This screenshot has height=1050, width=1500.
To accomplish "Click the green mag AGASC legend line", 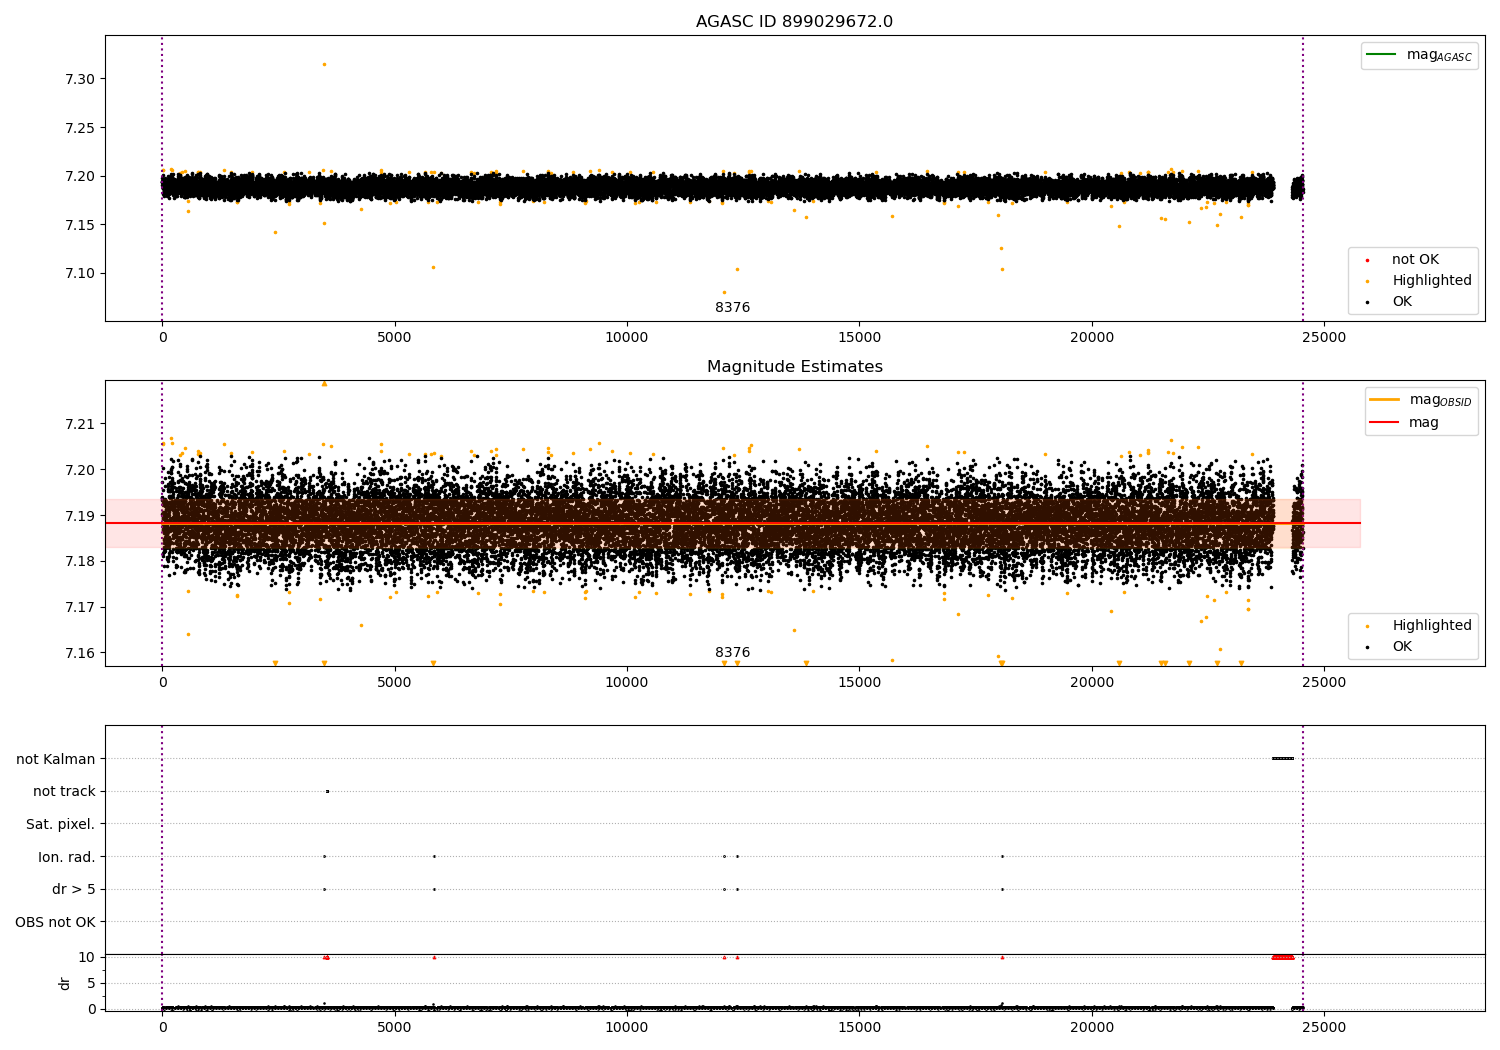I will point(1381,54).
